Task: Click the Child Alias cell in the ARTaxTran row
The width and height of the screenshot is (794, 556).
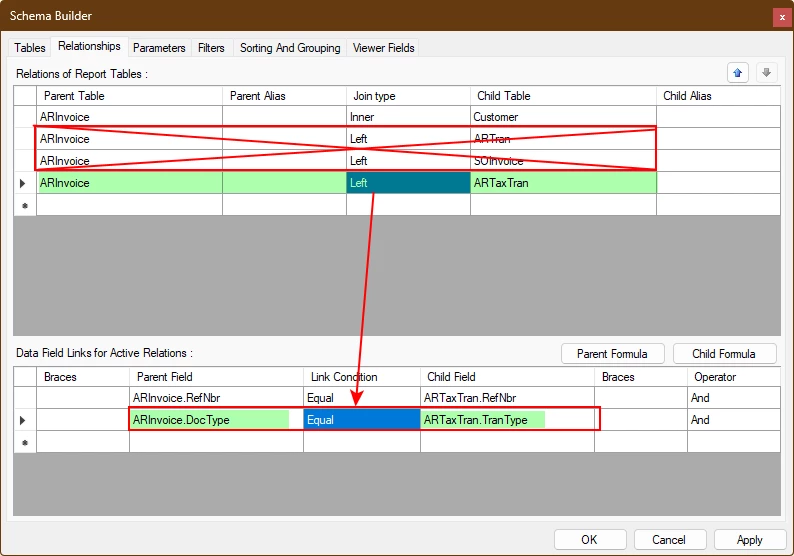Action: 718,183
